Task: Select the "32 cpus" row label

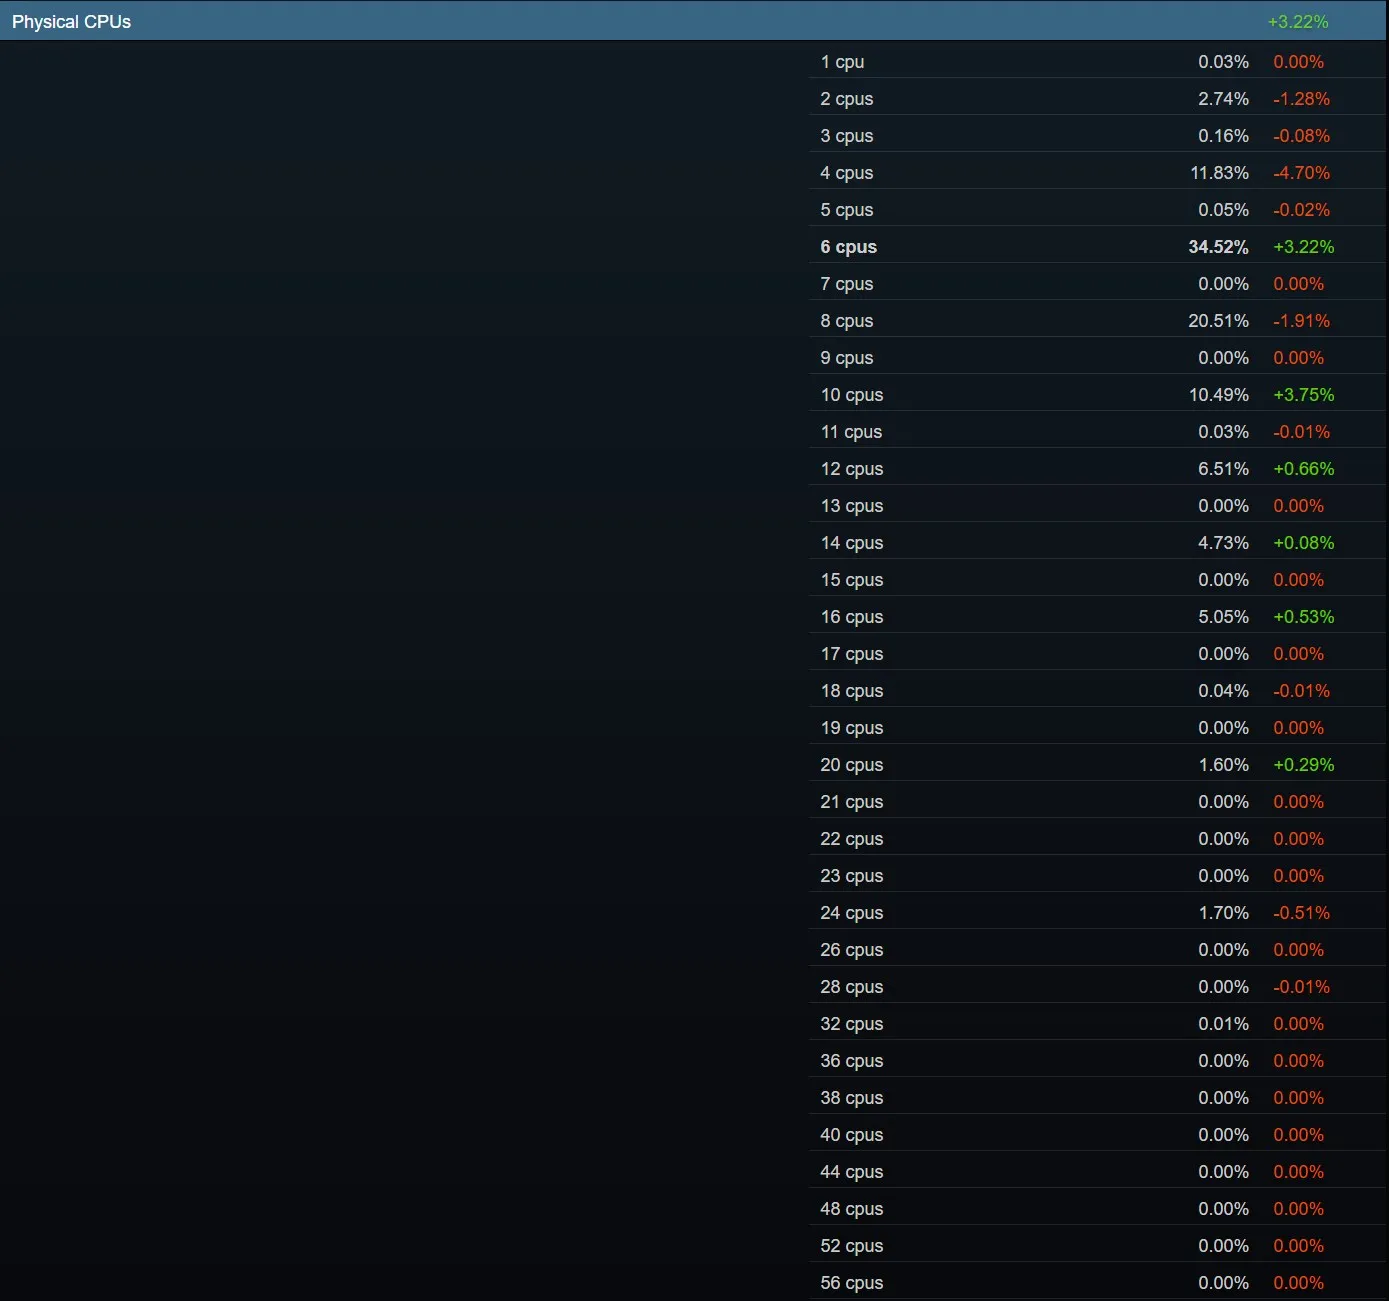Action: (852, 1024)
